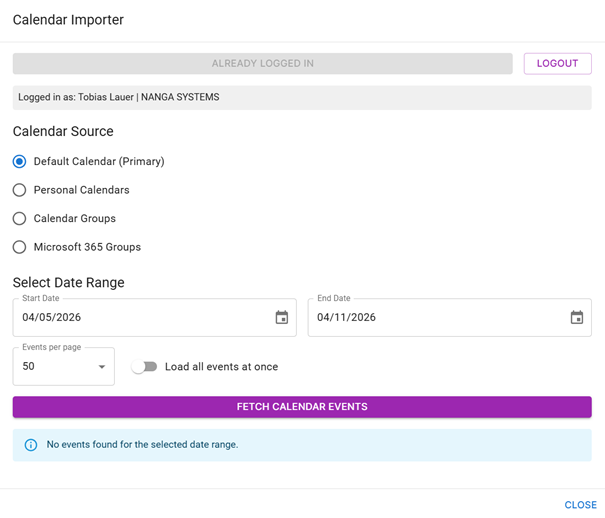This screenshot has height=518, width=605.
Task: Click the Fetch Calendar Events button
Action: 302,407
